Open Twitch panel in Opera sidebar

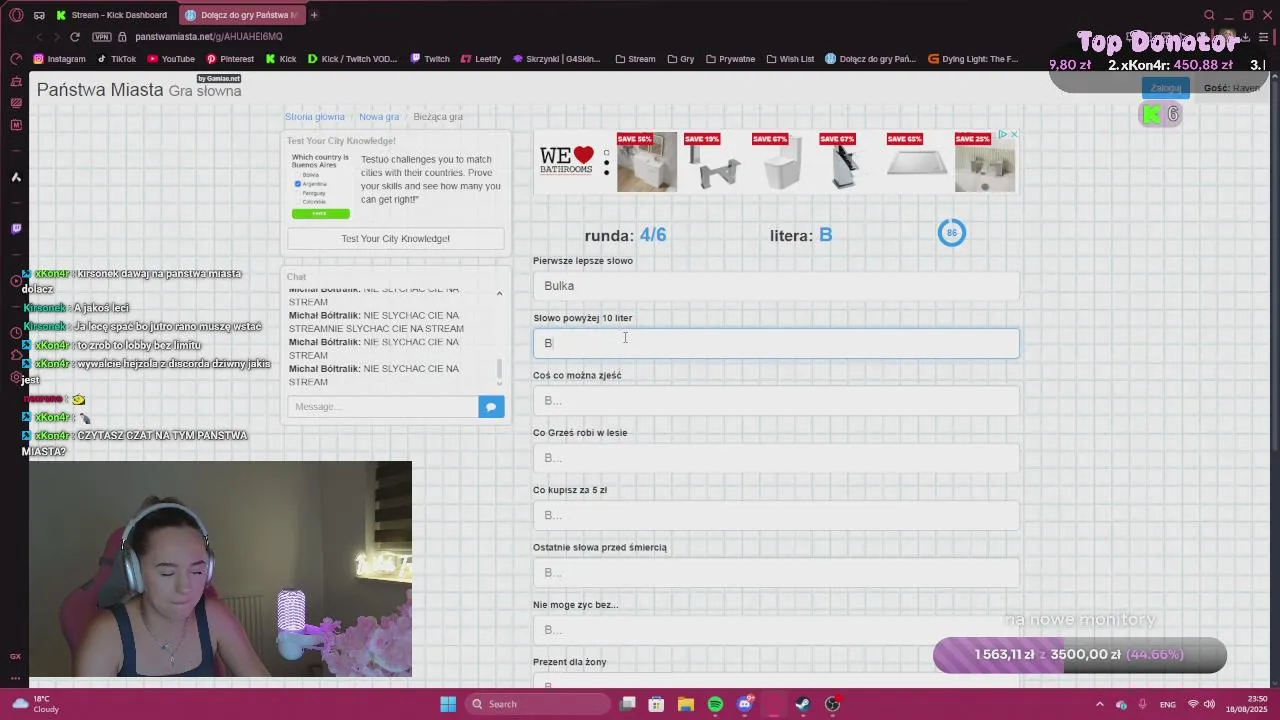(x=16, y=229)
